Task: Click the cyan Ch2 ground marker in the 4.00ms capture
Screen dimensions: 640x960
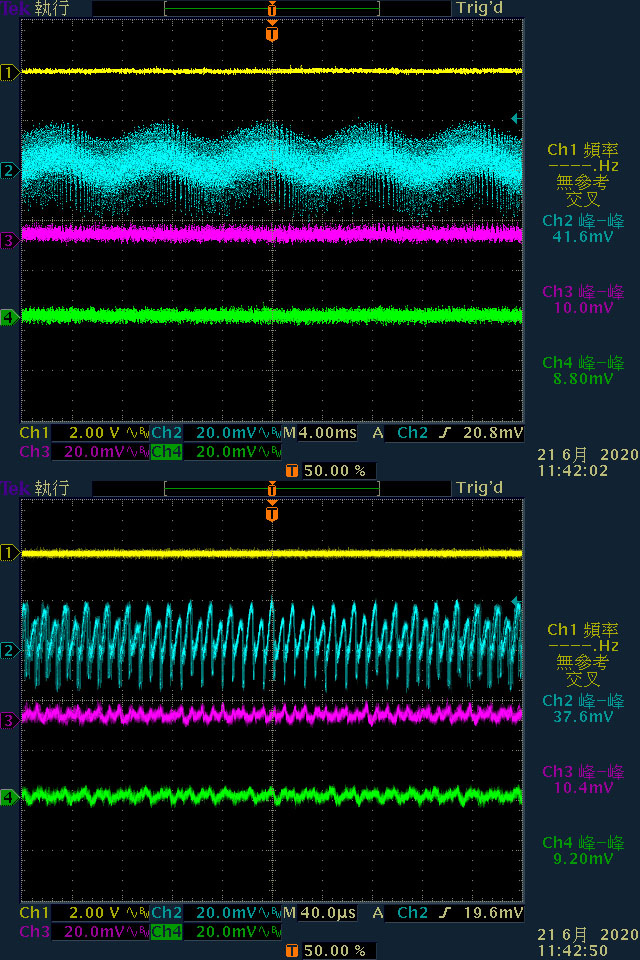Action: [x=10, y=170]
